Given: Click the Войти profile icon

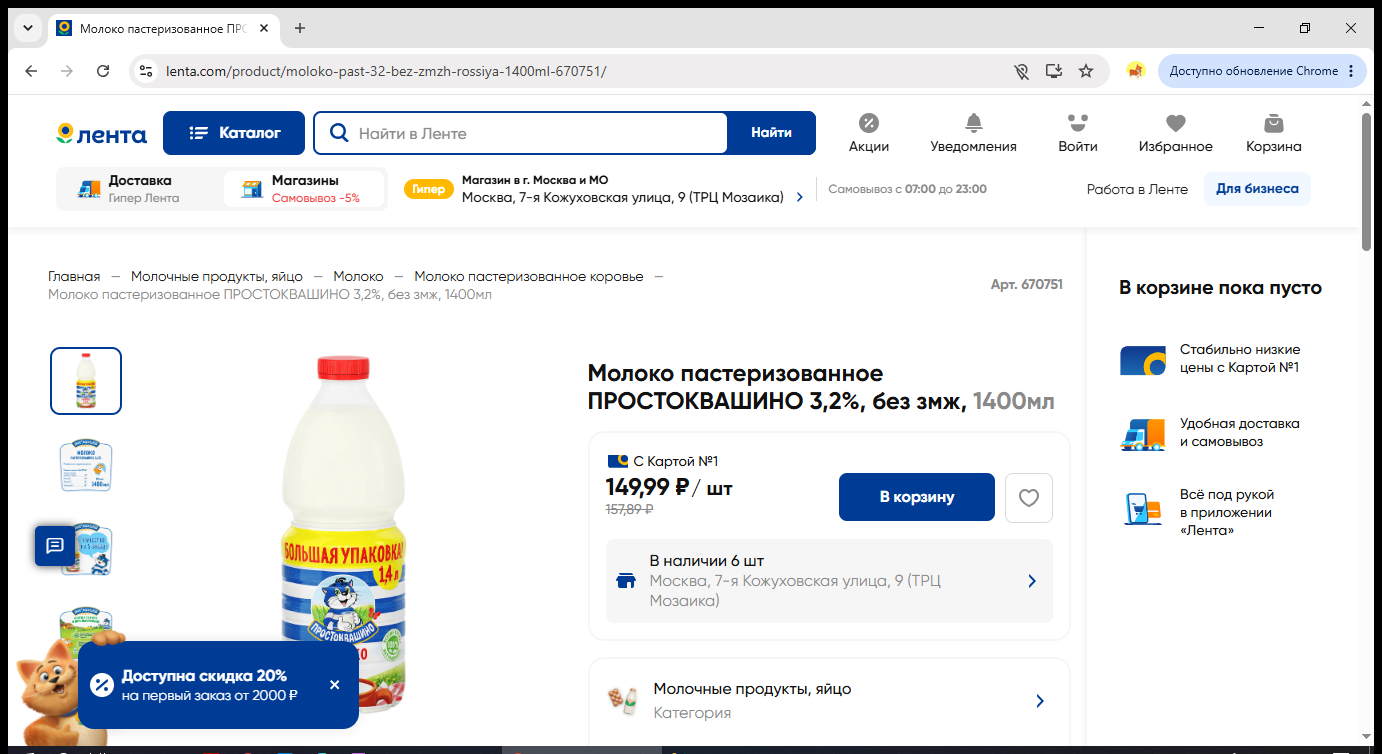Looking at the screenshot, I should [1077, 123].
